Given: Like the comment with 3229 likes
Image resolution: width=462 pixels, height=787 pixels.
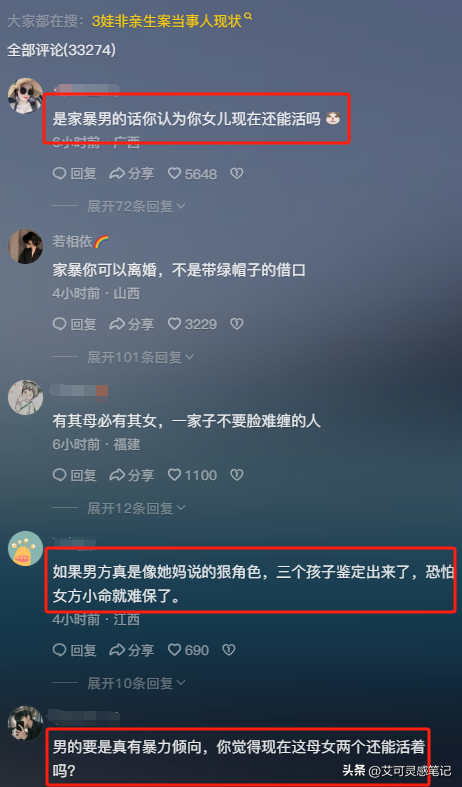Looking at the screenshot, I should coord(192,324).
